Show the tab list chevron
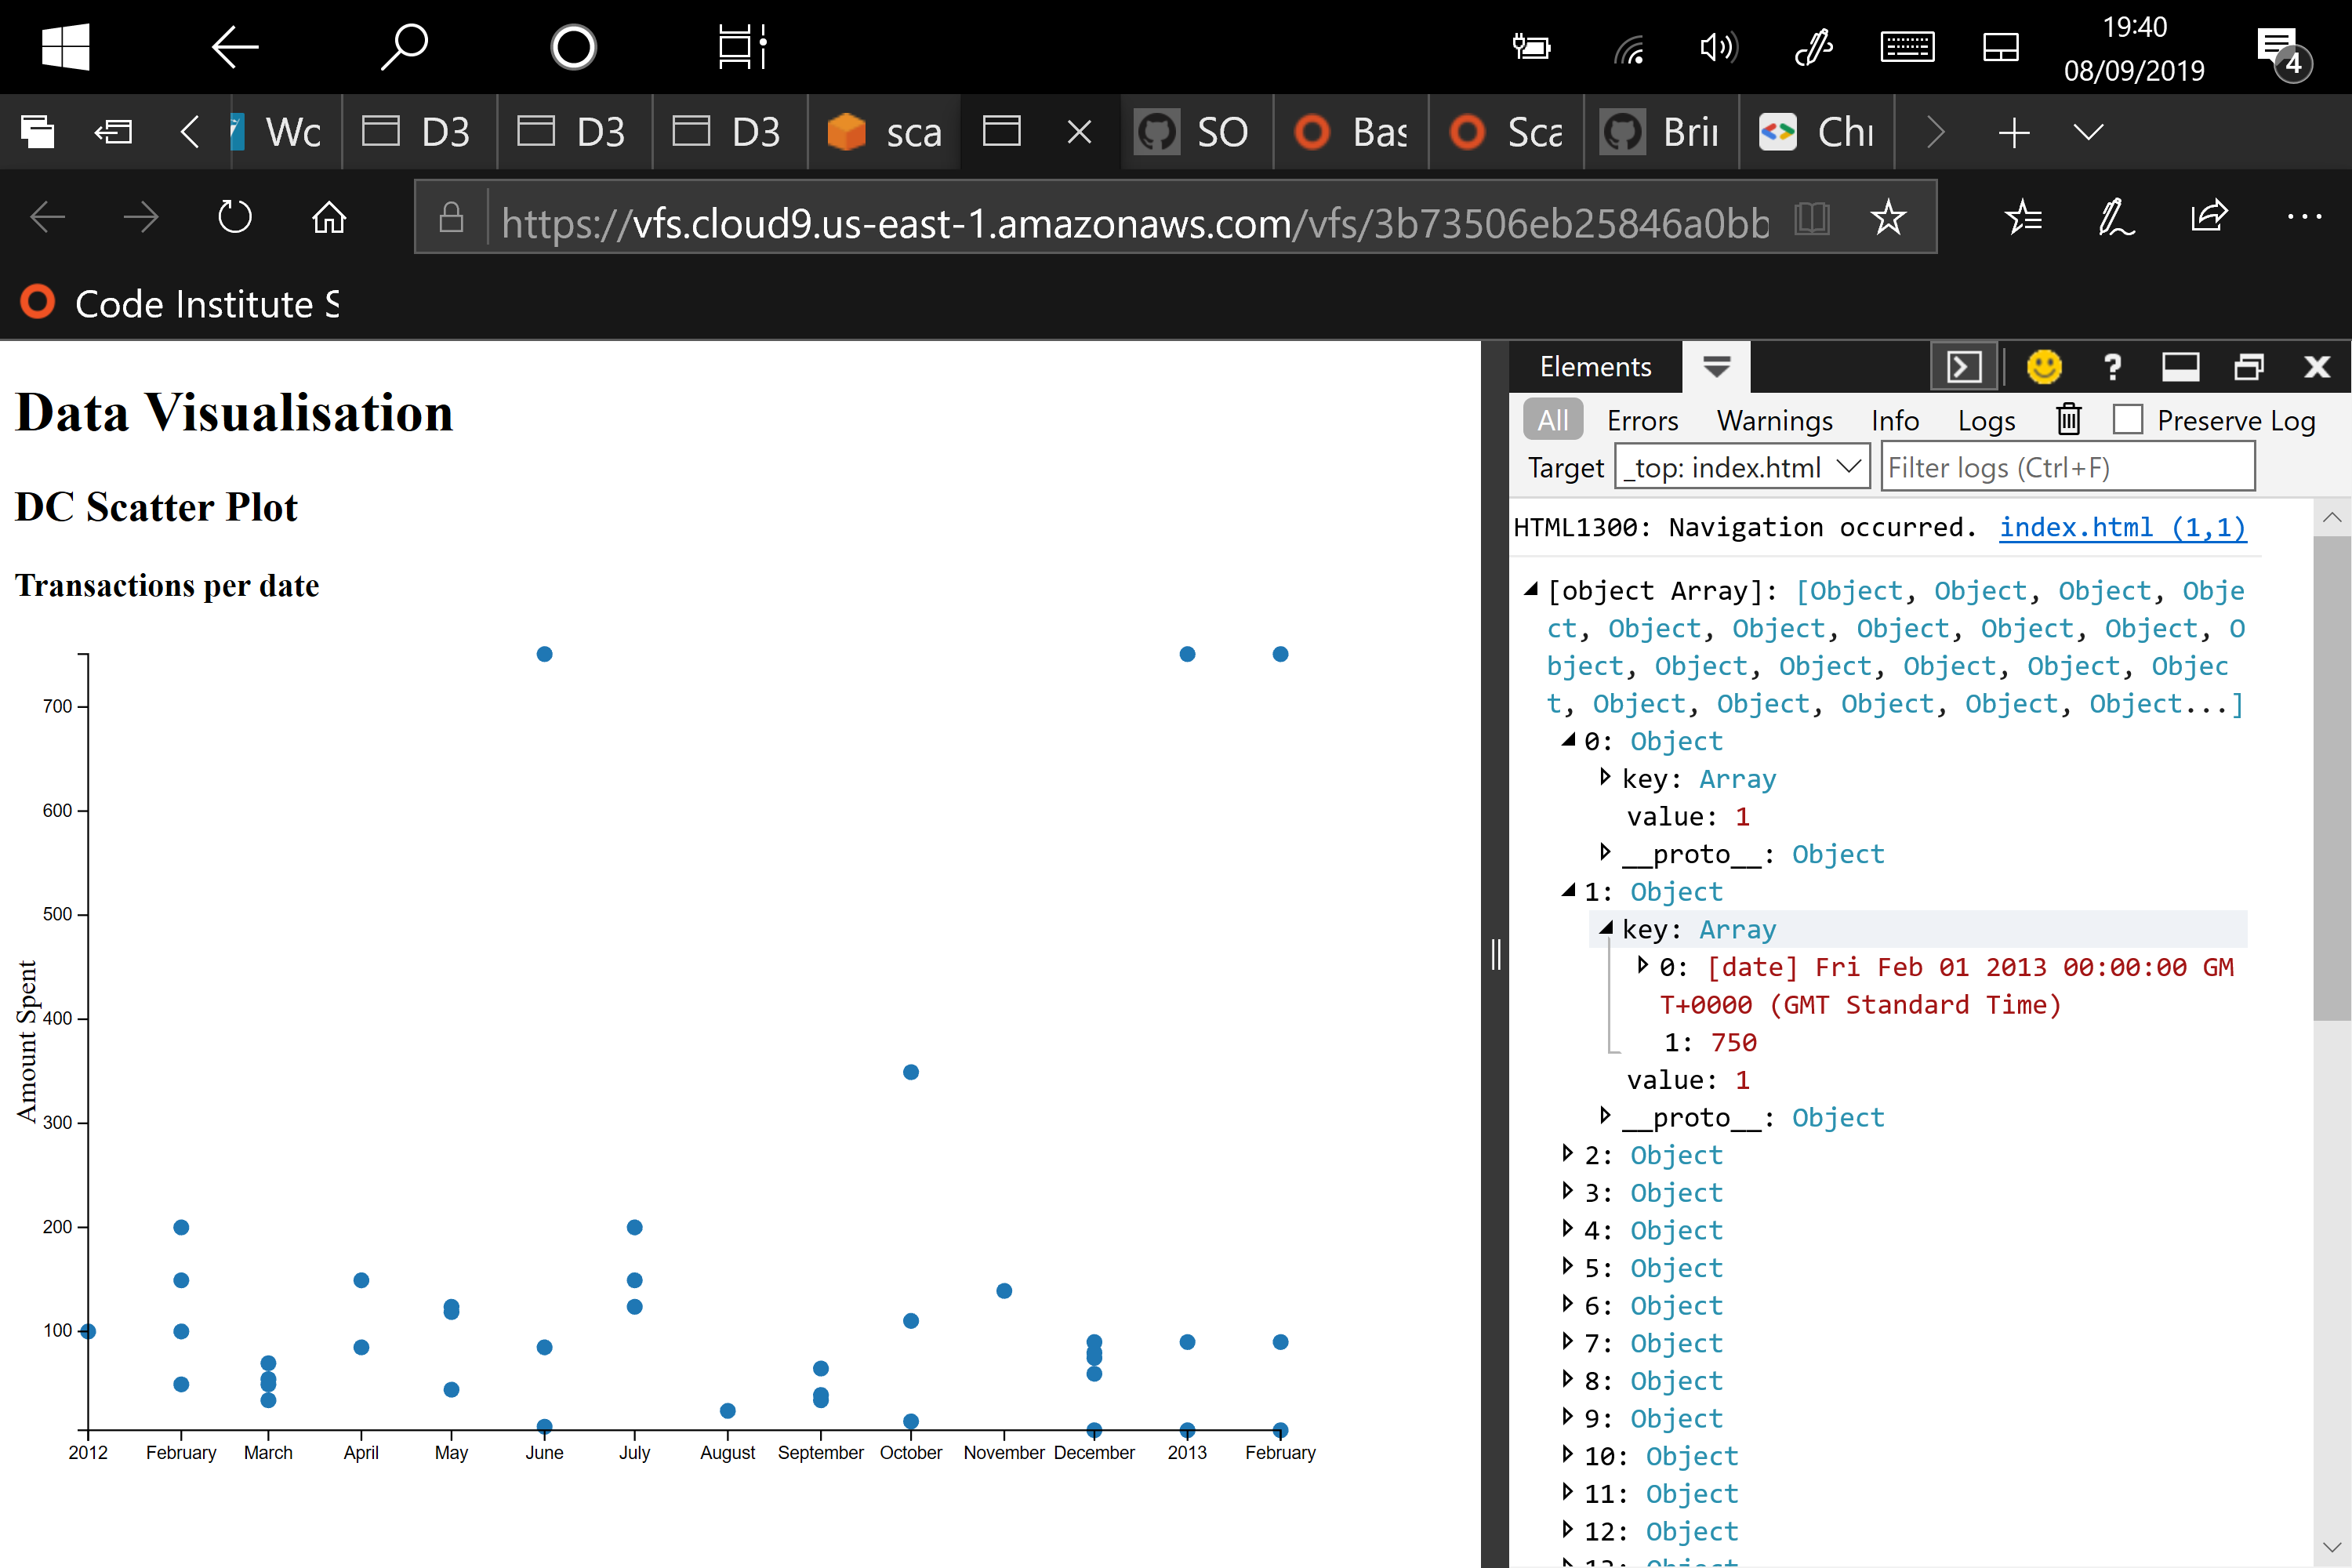Image resolution: width=2352 pixels, height=1568 pixels. click(x=2088, y=132)
